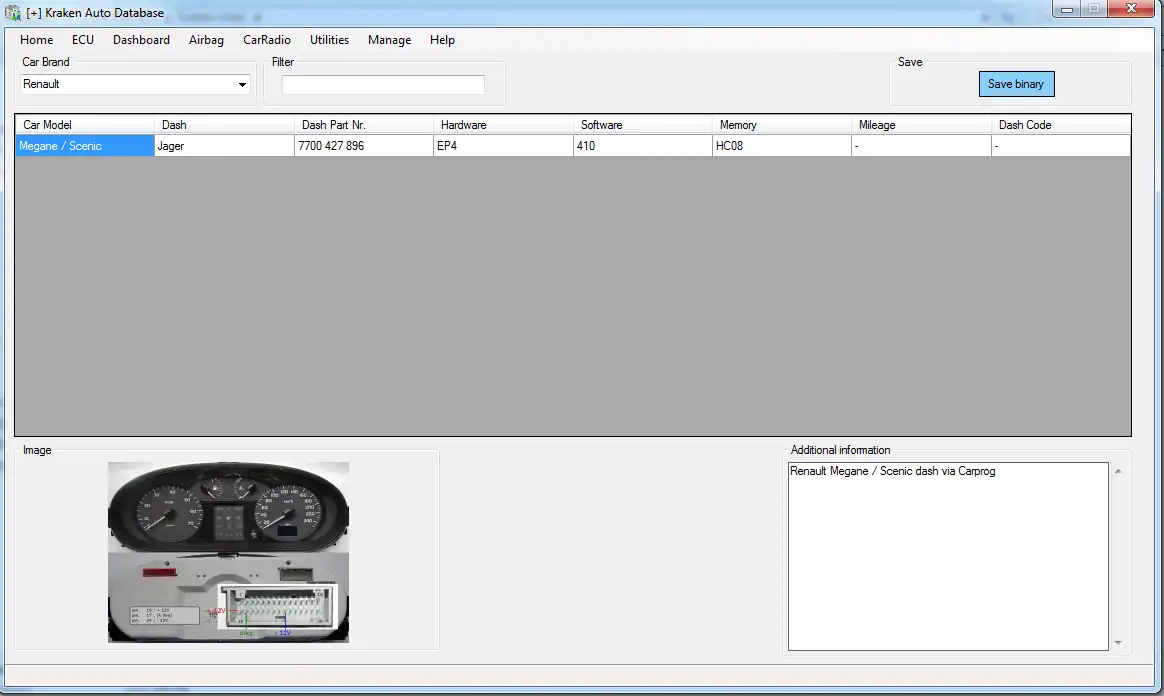Open the Home menu
This screenshot has width=1164, height=696.
[36, 40]
